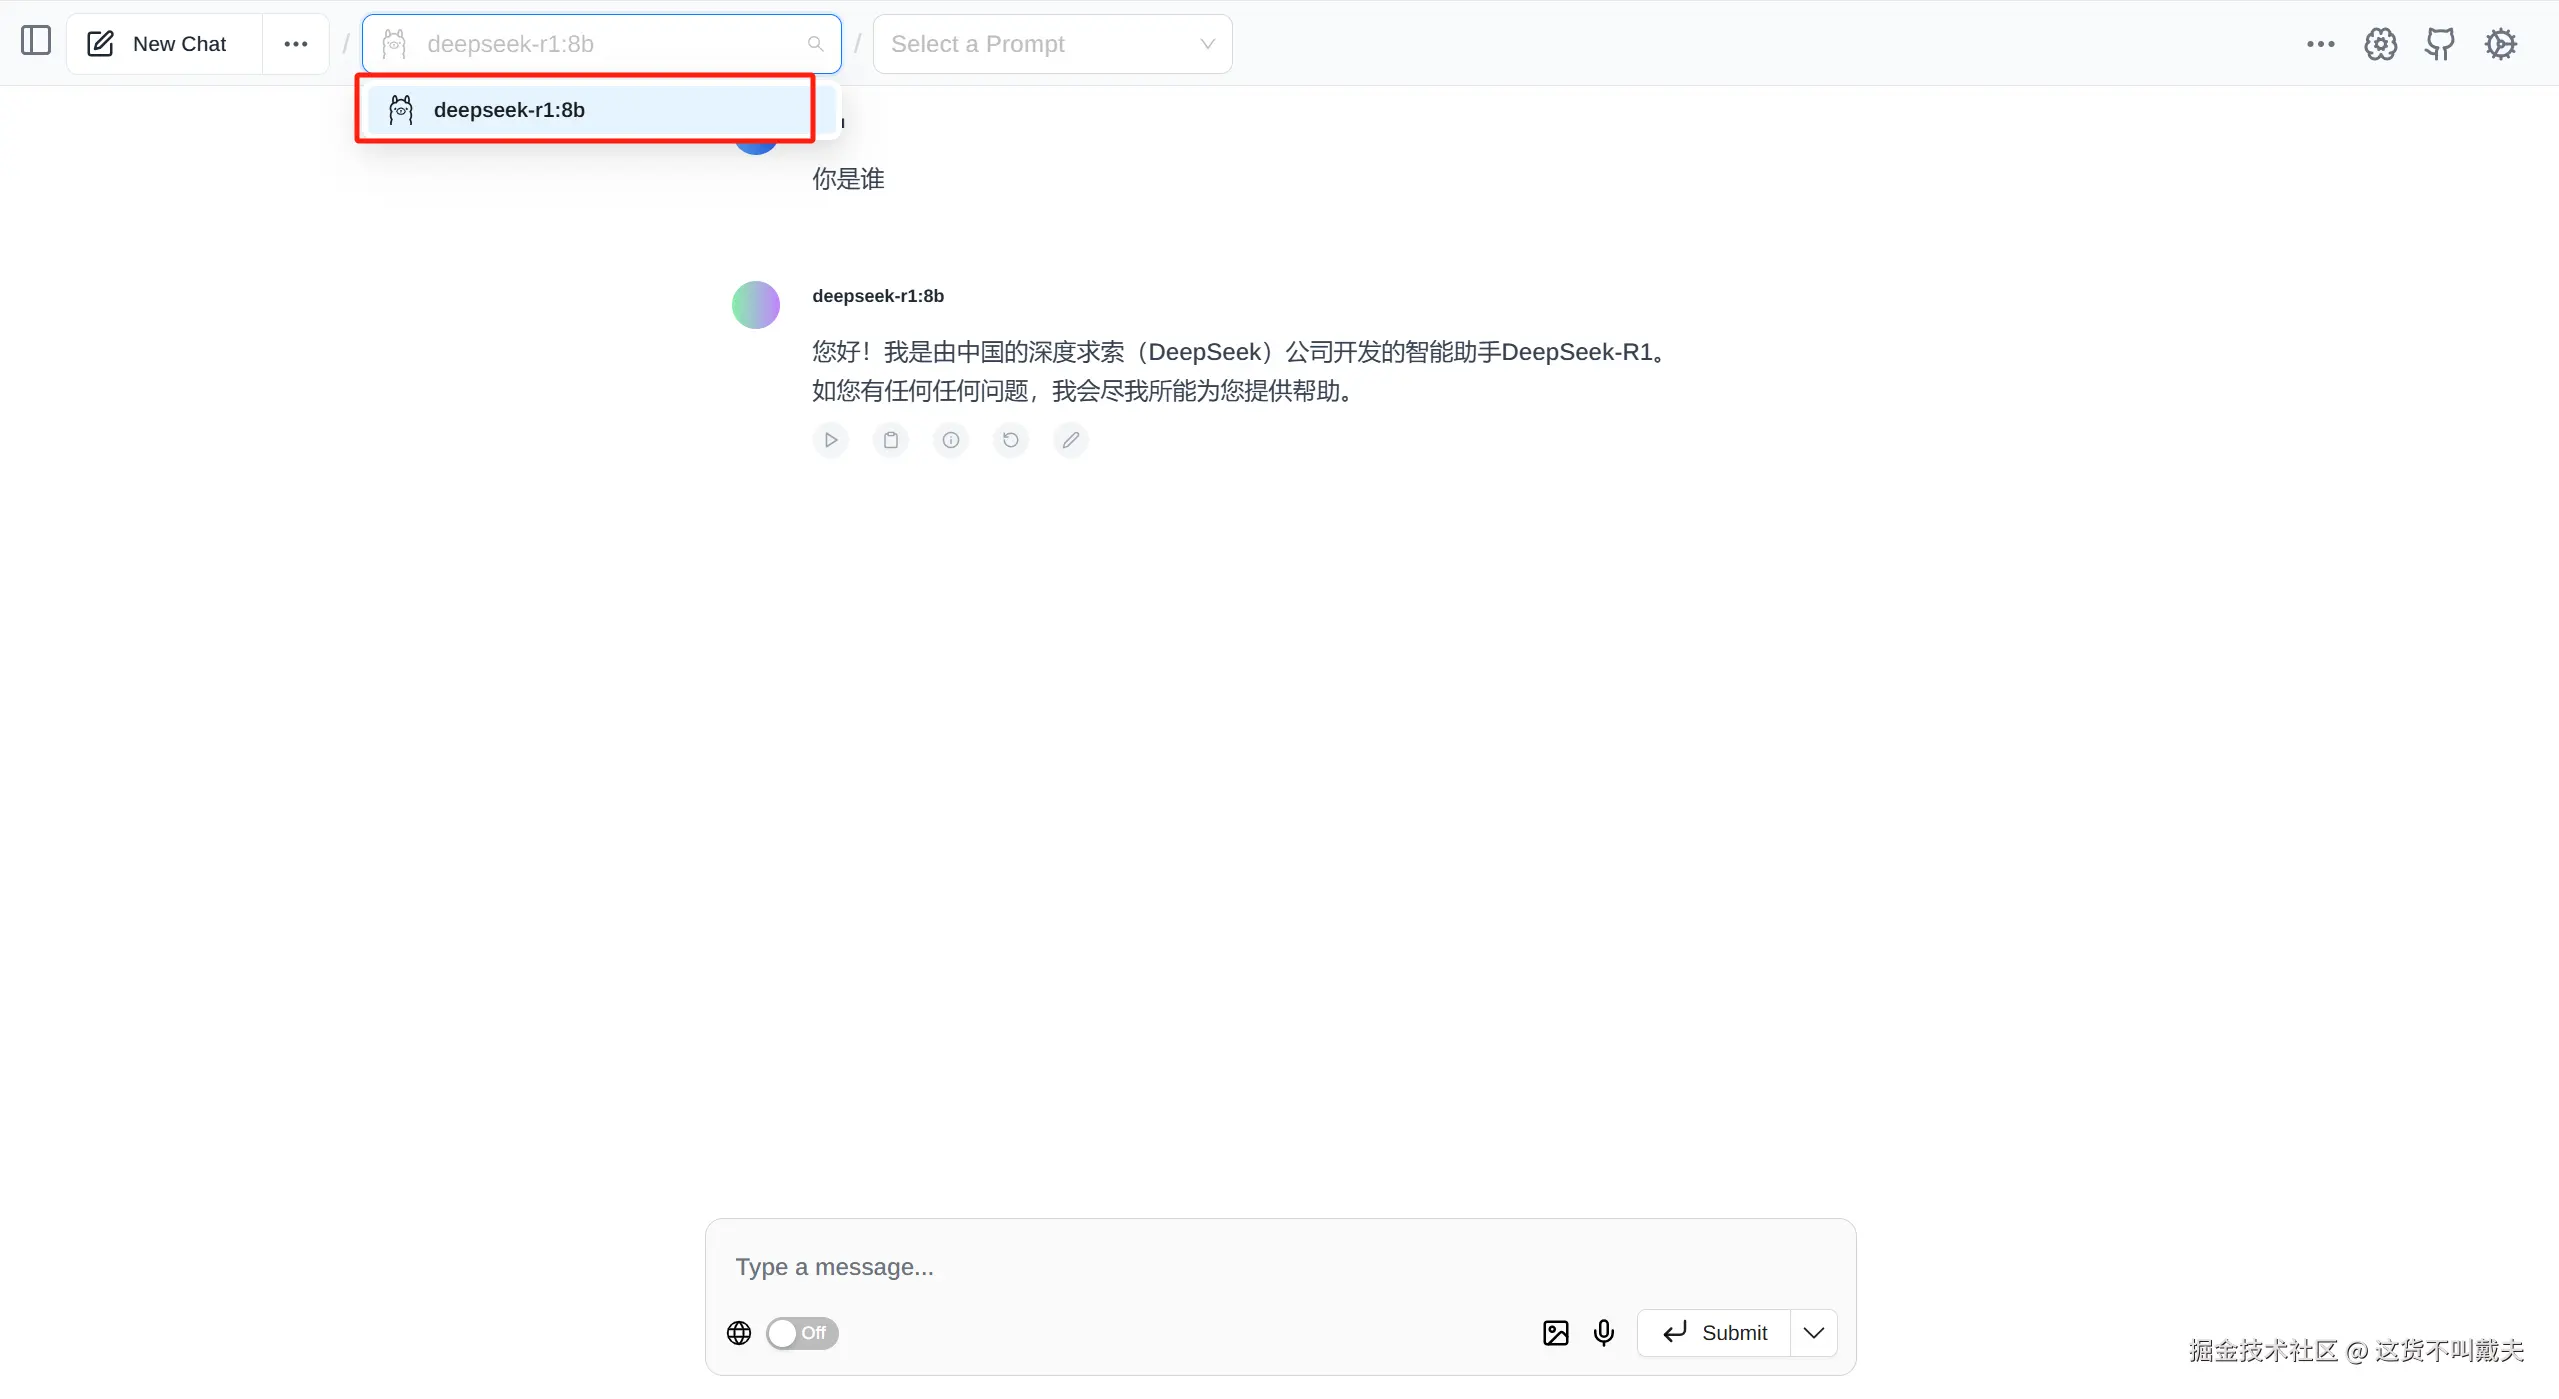This screenshot has width=2559, height=1399.
Task: Expand the chevron next to Submit
Action: [x=1813, y=1333]
